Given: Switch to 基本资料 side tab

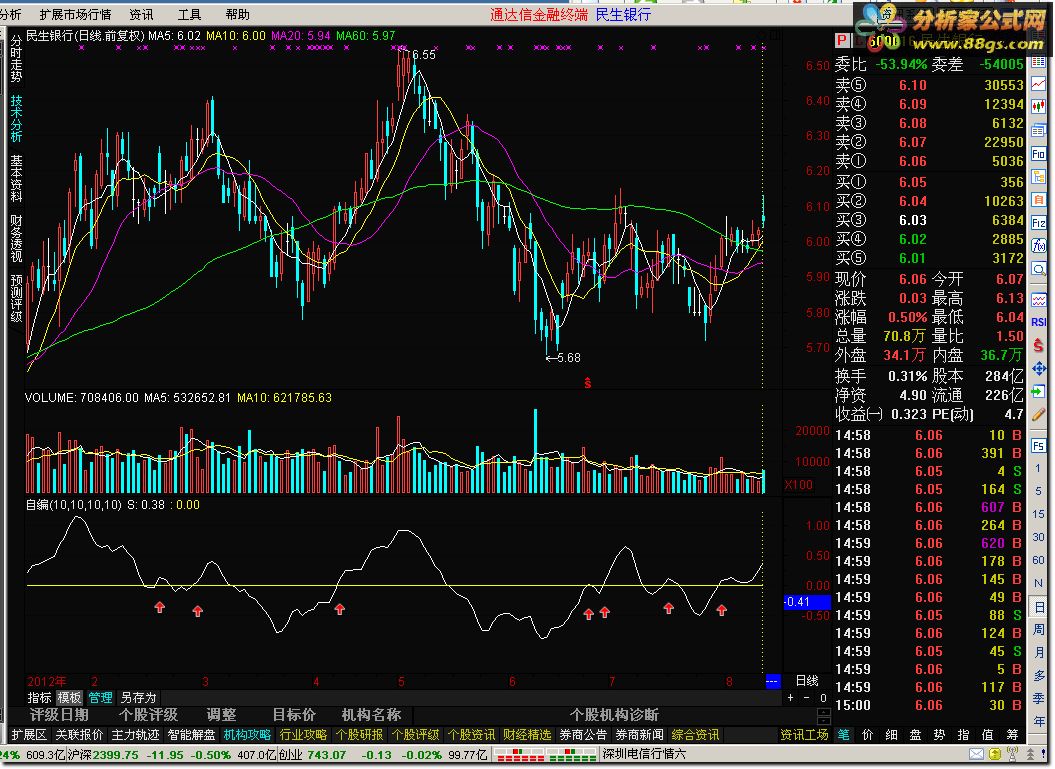Looking at the screenshot, I should pyautogui.click(x=16, y=178).
